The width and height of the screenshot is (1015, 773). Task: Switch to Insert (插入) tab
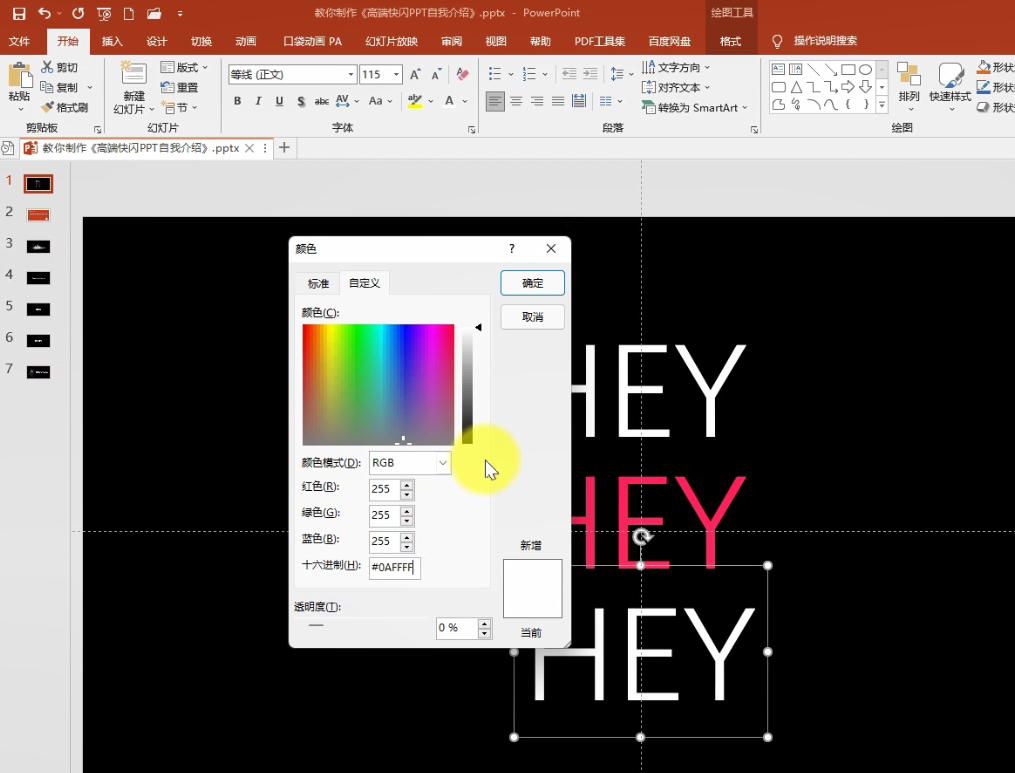(x=112, y=41)
